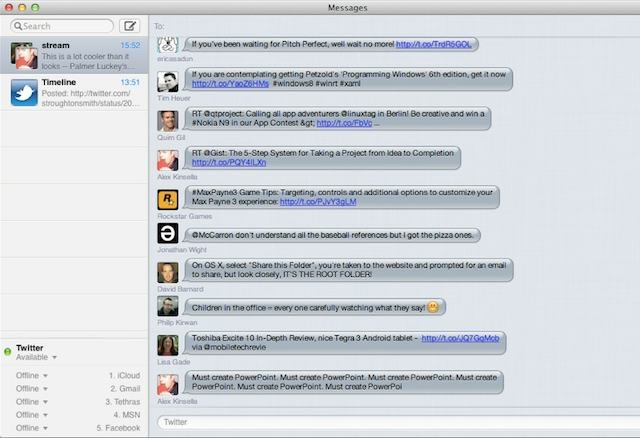Open the Max Payne 3 tips link
640x438 pixels.
coord(318,202)
